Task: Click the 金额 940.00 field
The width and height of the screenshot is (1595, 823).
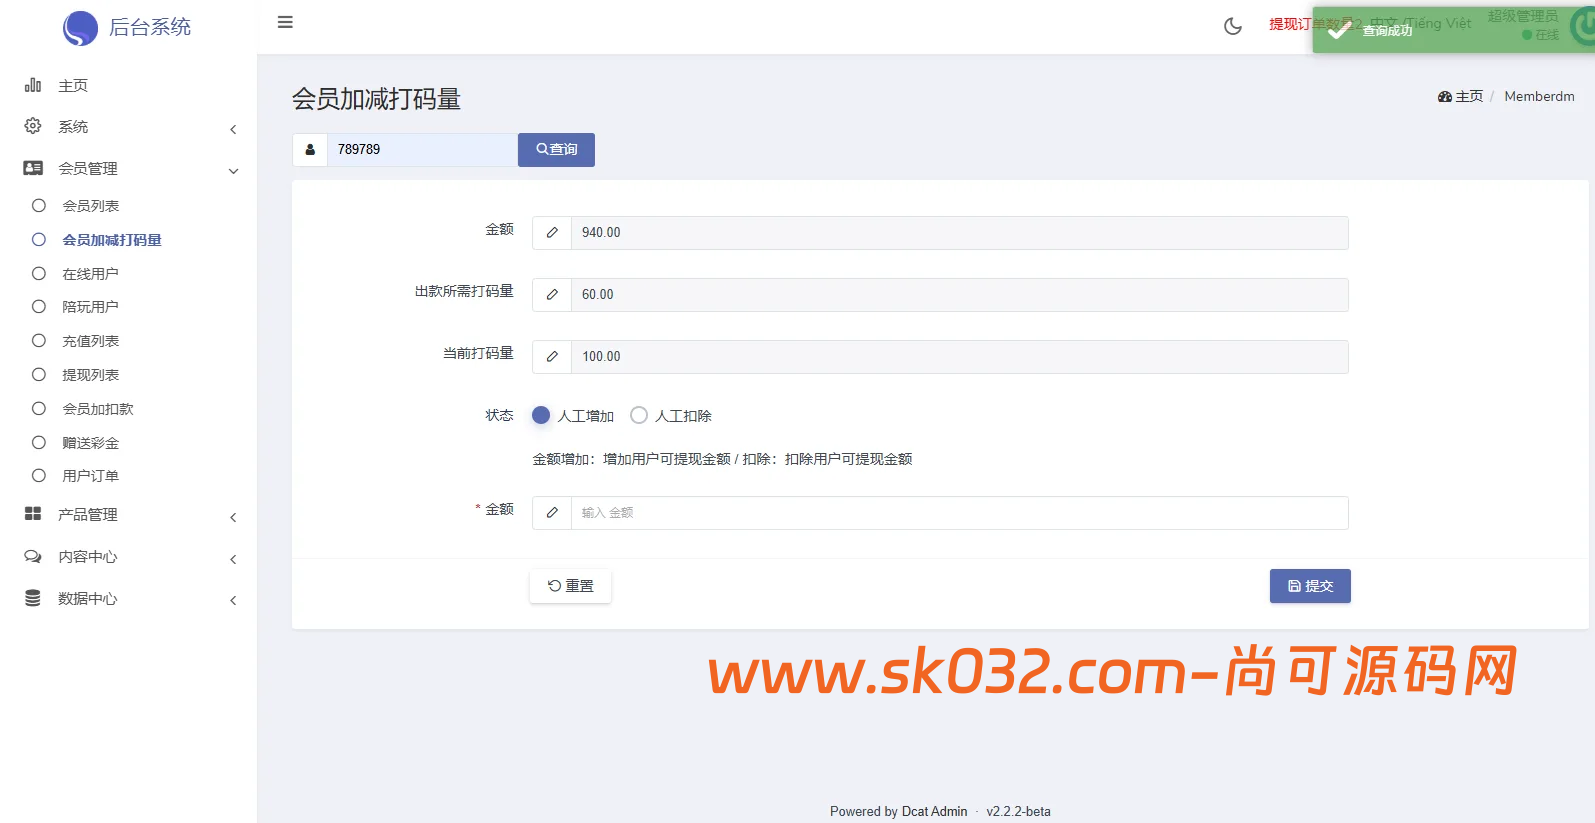Action: tap(959, 233)
